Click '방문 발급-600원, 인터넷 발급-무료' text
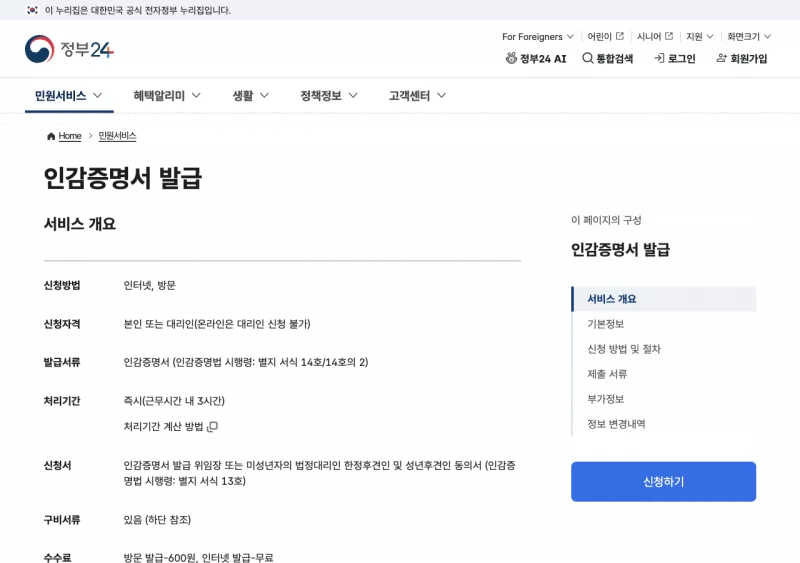The width and height of the screenshot is (800, 563). click(x=198, y=557)
